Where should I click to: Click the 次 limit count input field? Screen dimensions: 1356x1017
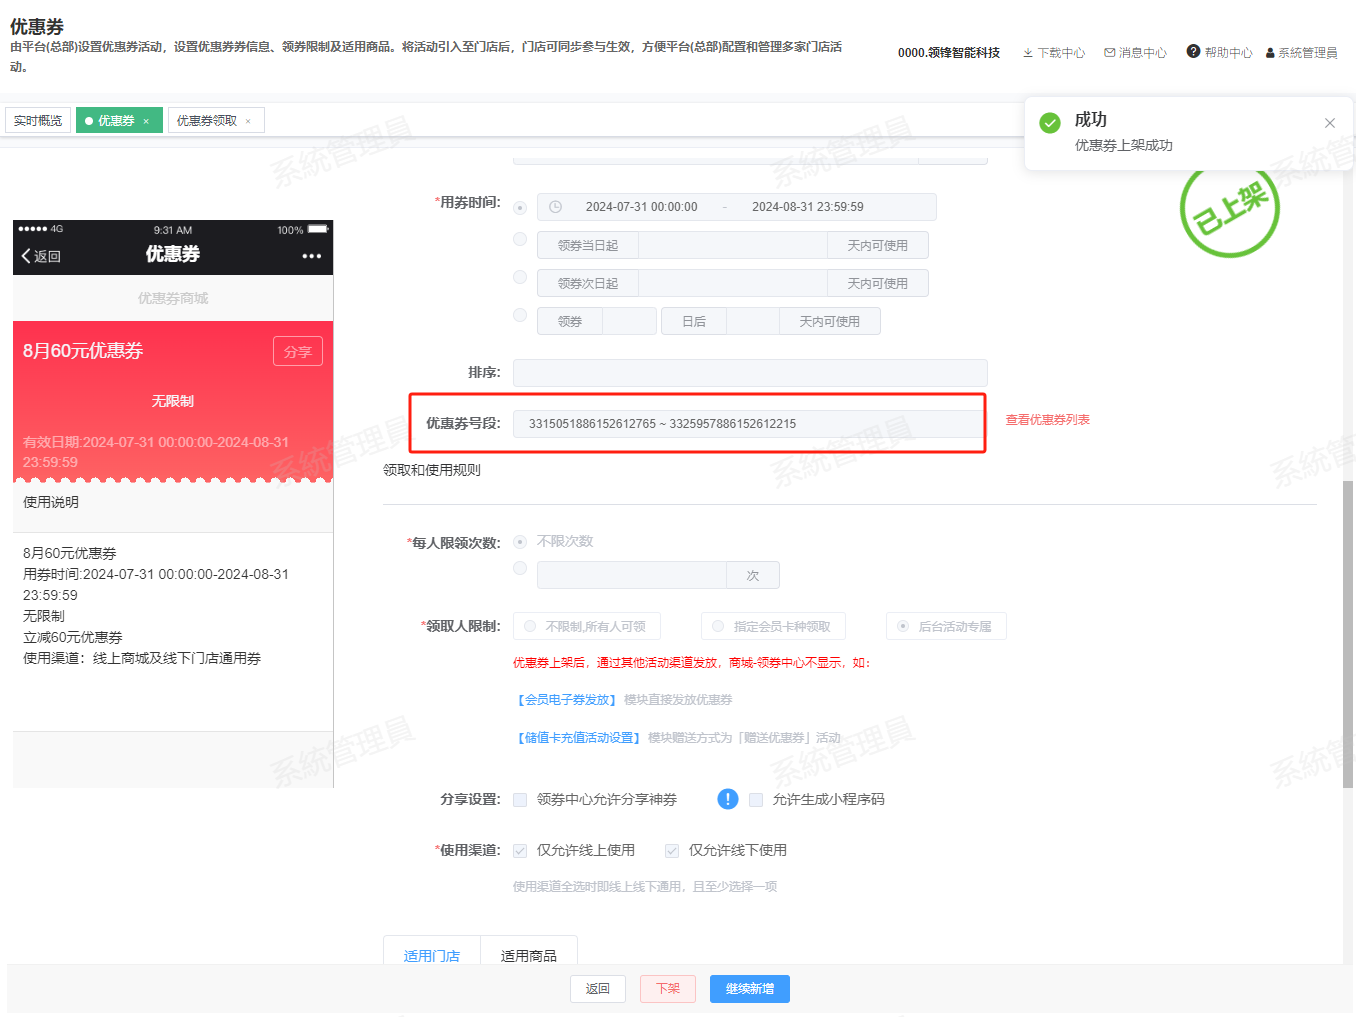click(x=632, y=575)
